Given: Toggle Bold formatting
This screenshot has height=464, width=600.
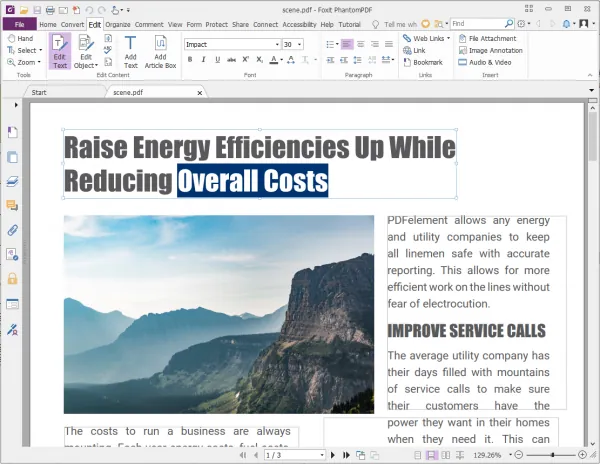Looking at the screenshot, I should tap(190, 60).
